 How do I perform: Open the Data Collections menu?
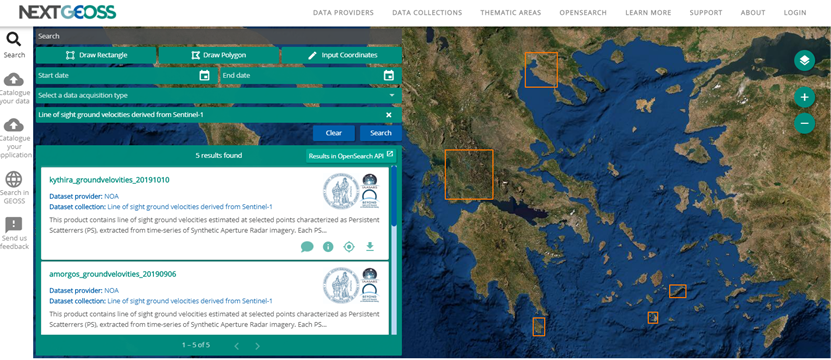[427, 13]
